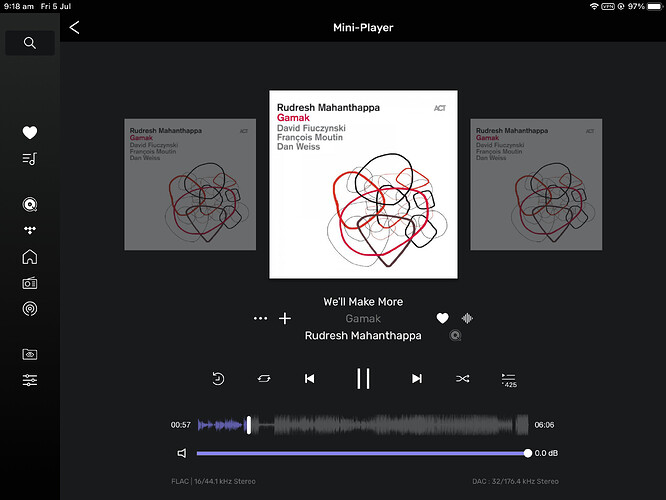Toggle favorite heart for We'll Make More
666x500 pixels.
coord(443,318)
